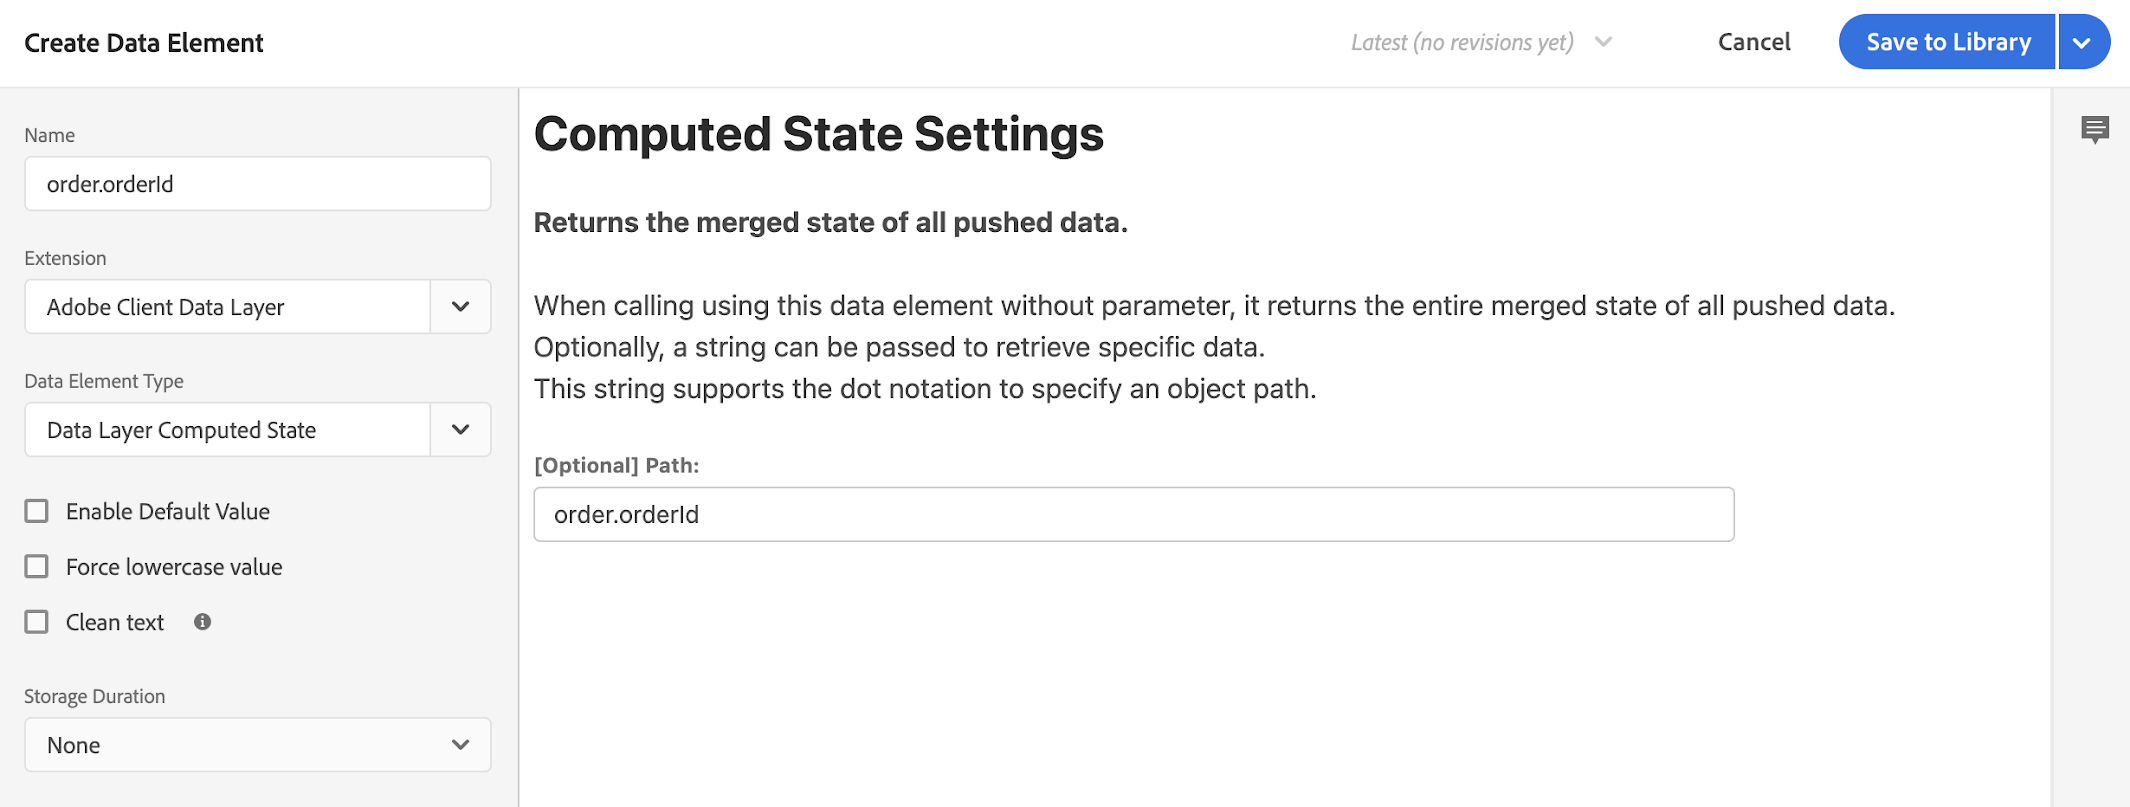Focus the Name input field

click(258, 183)
